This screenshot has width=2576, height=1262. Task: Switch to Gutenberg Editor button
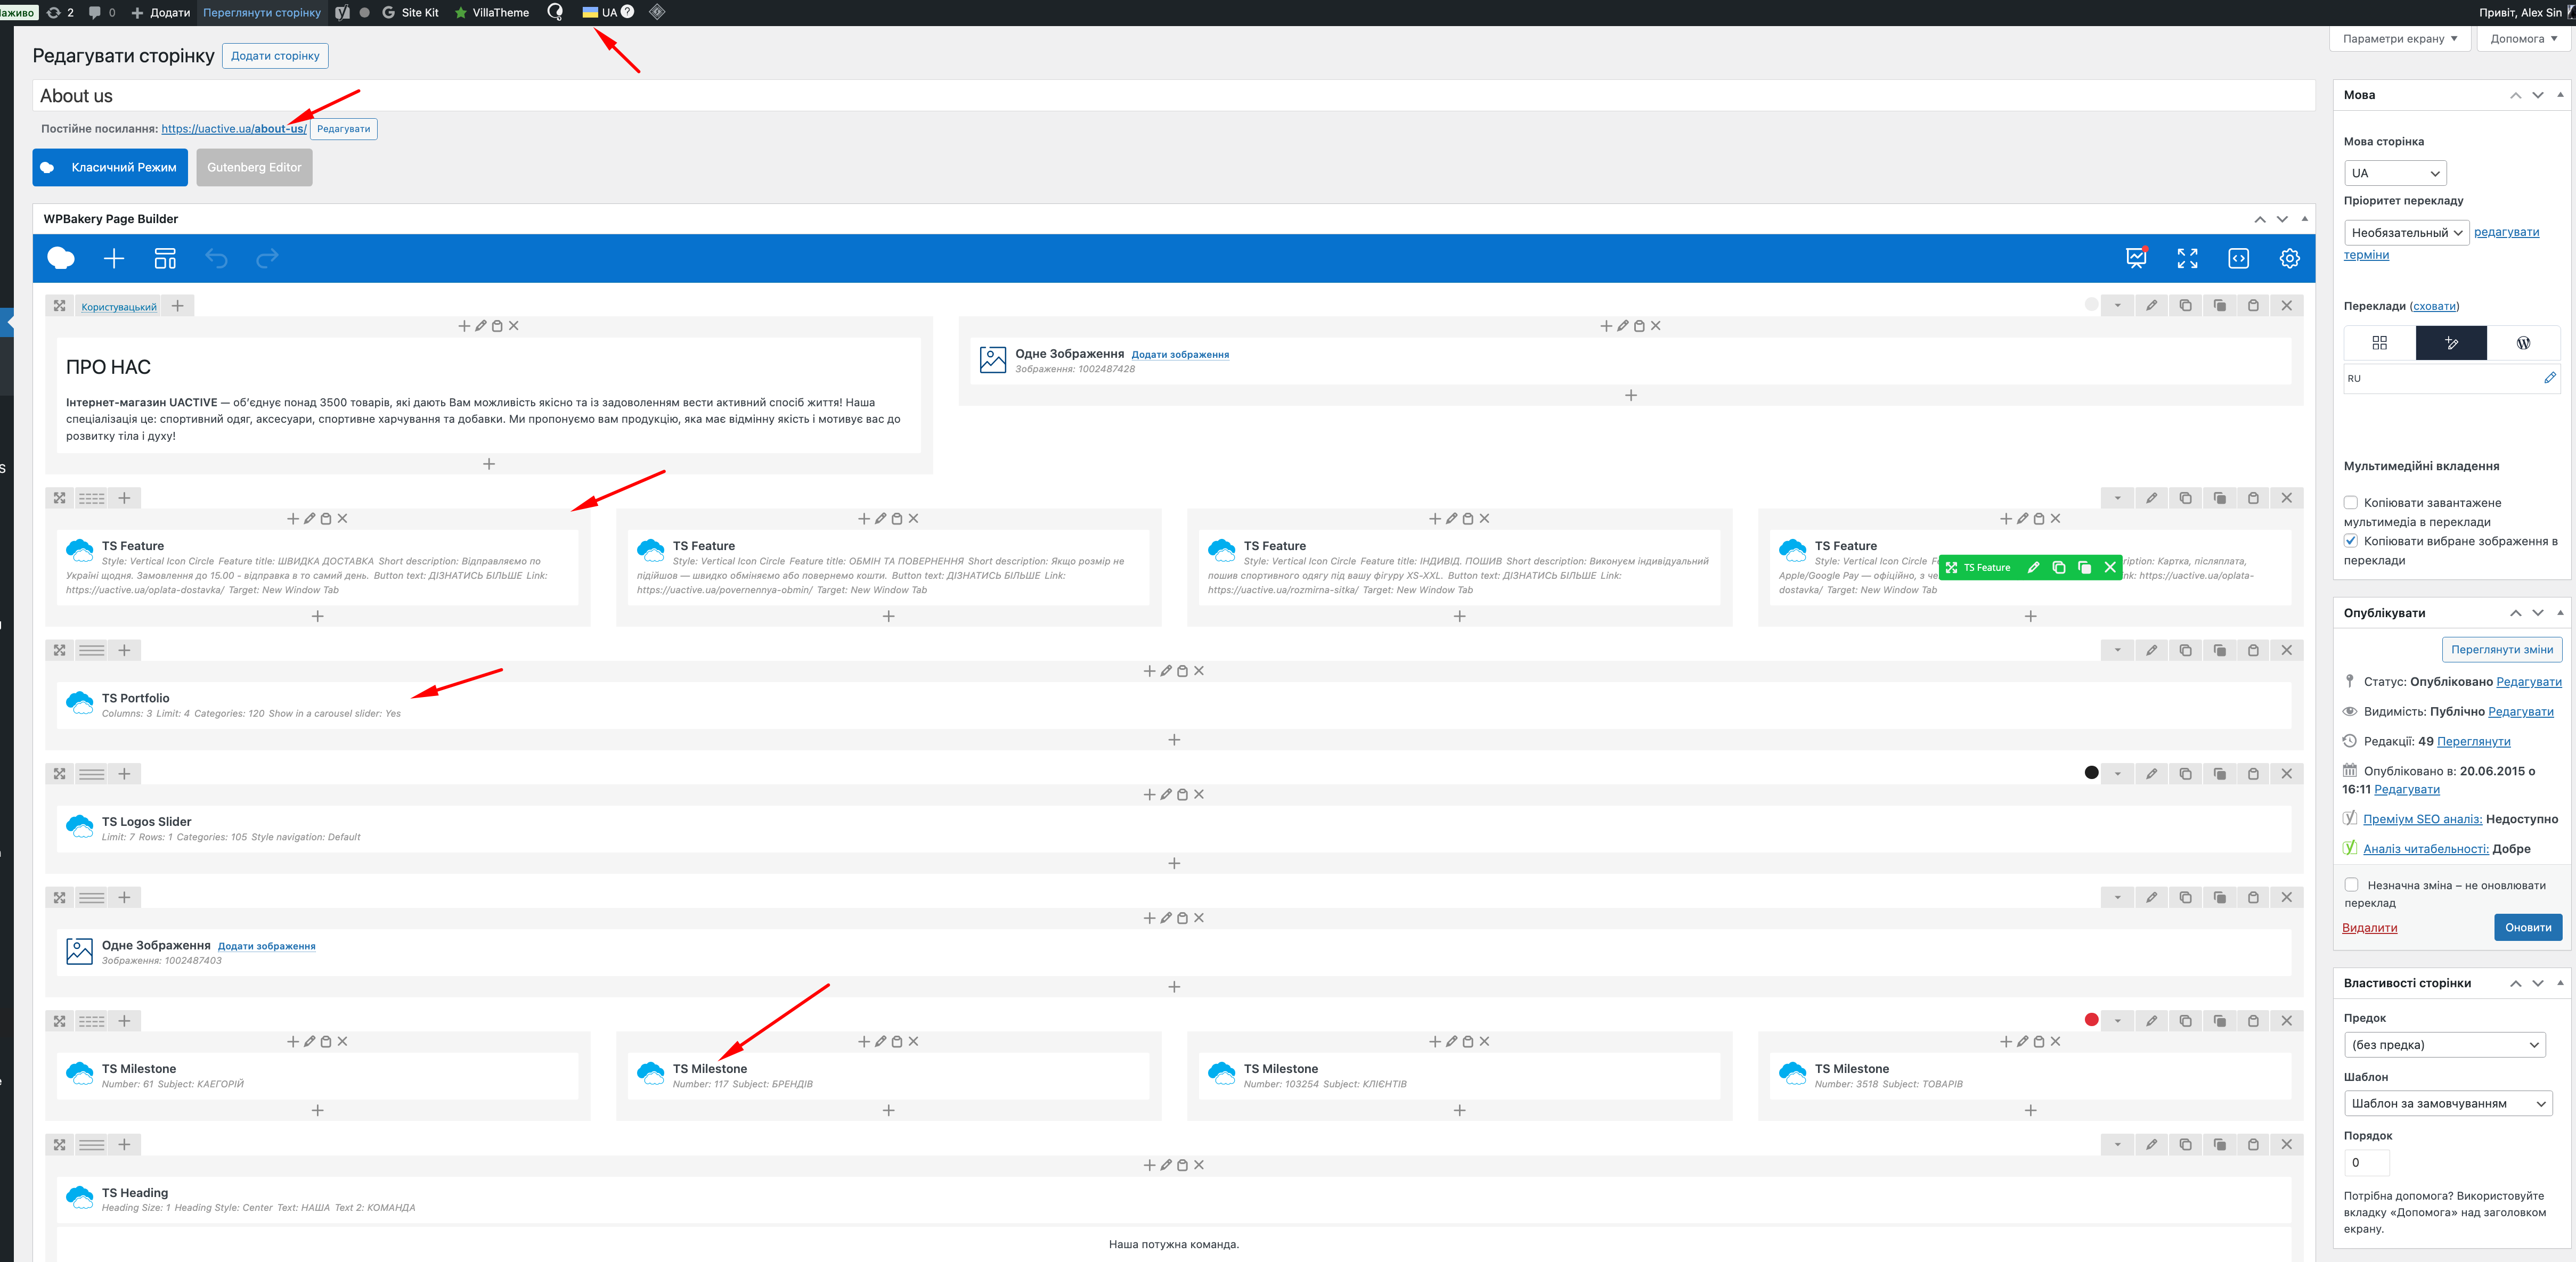coord(254,167)
